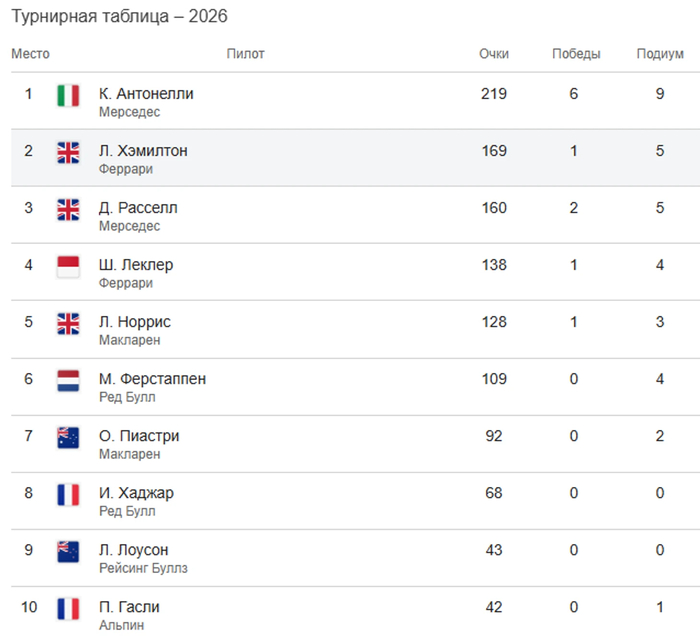Click the Пилот column header
Screen dimensions: 700x636
[x=246, y=54]
